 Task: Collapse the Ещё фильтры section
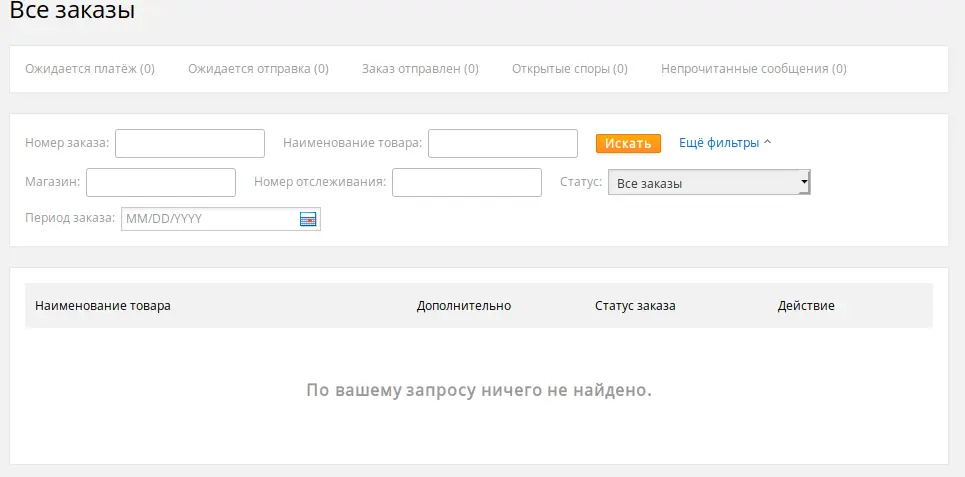pos(725,143)
